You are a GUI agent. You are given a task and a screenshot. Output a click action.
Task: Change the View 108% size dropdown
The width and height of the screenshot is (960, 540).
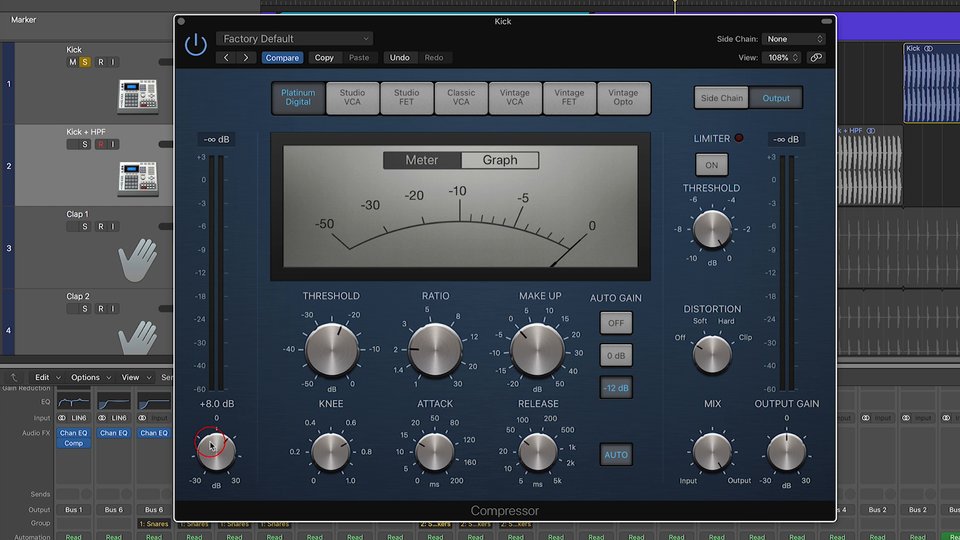click(x=781, y=58)
